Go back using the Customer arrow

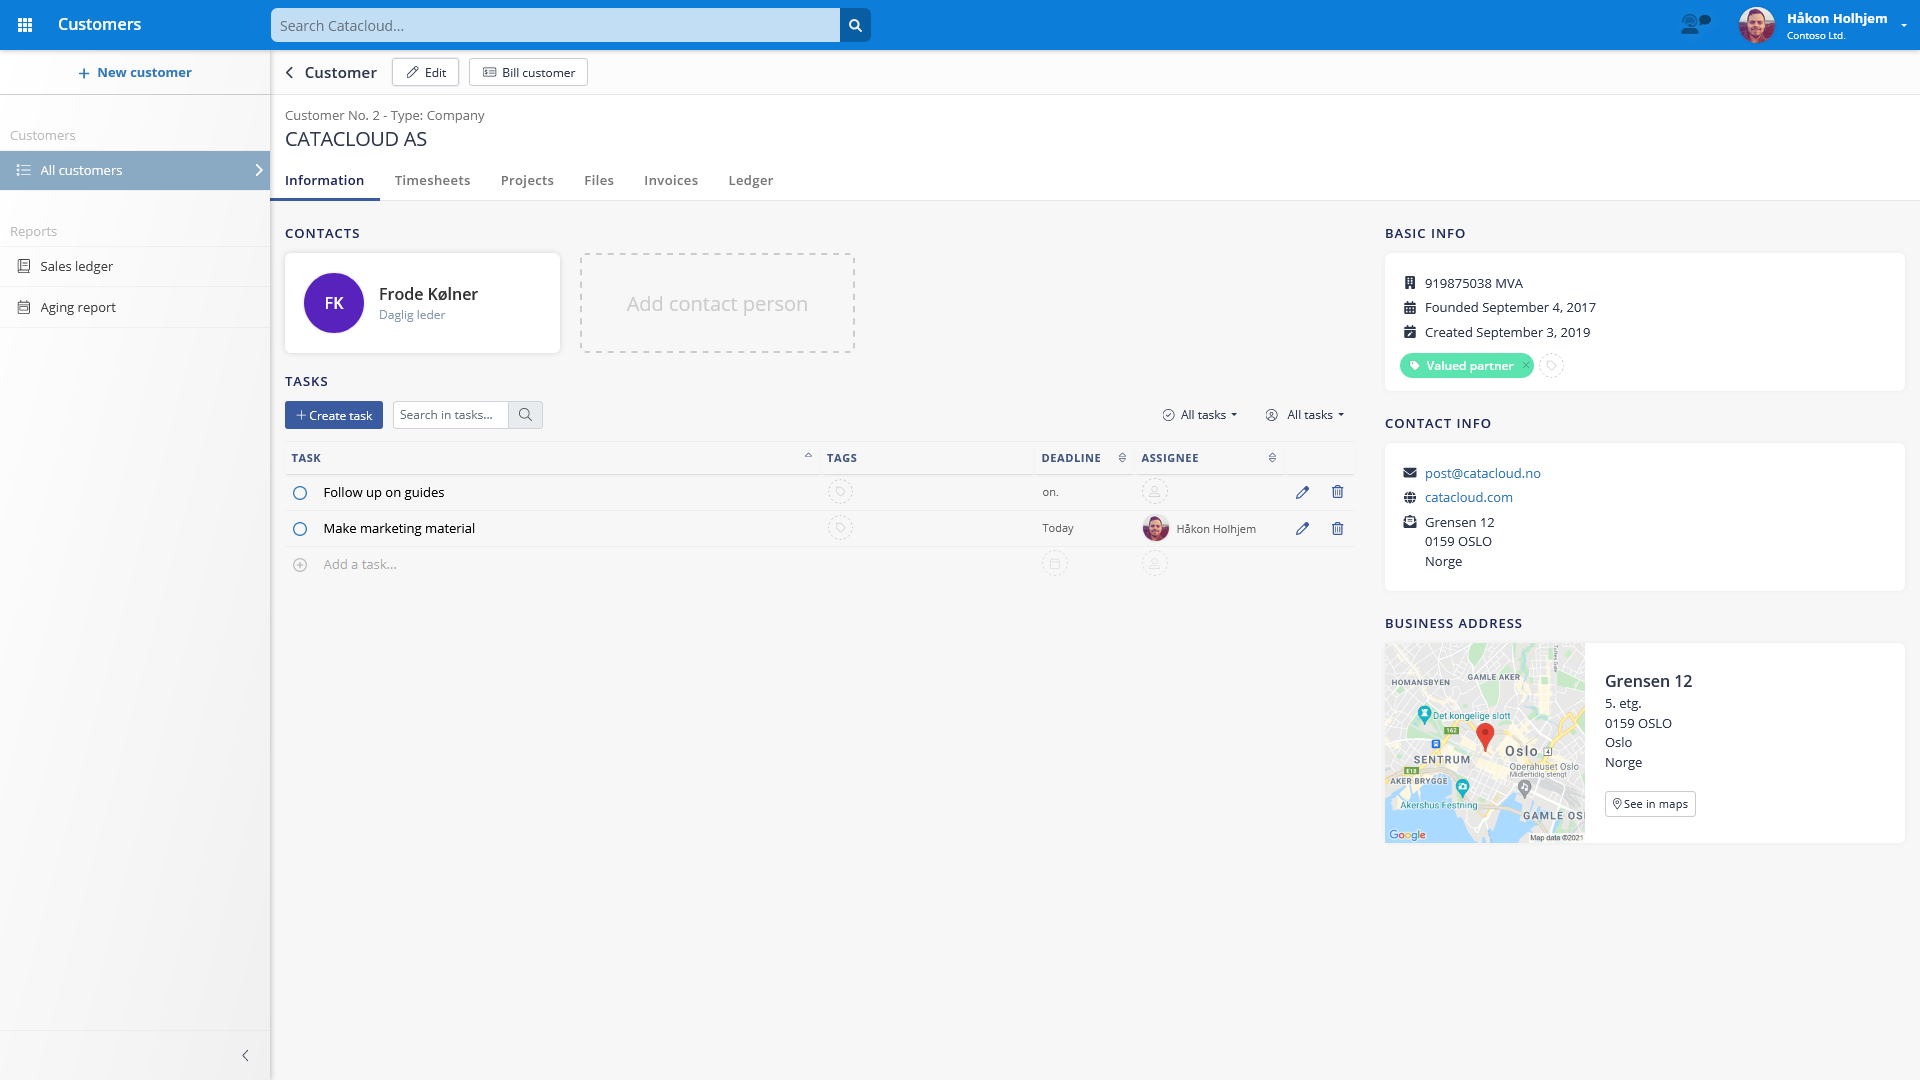click(290, 73)
